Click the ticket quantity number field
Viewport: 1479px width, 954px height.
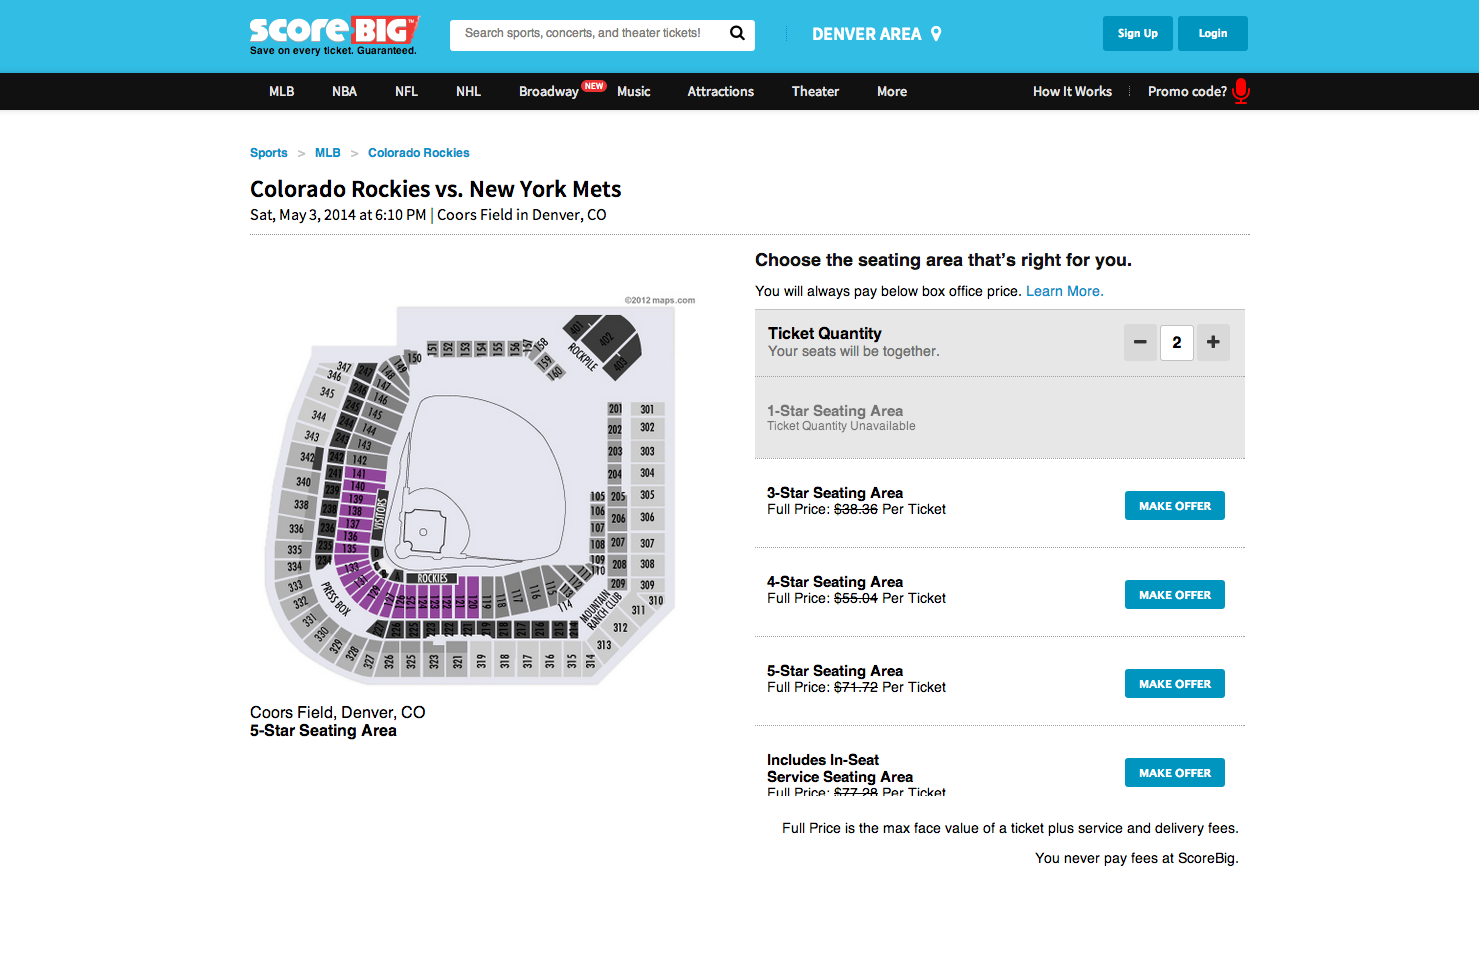click(1176, 342)
